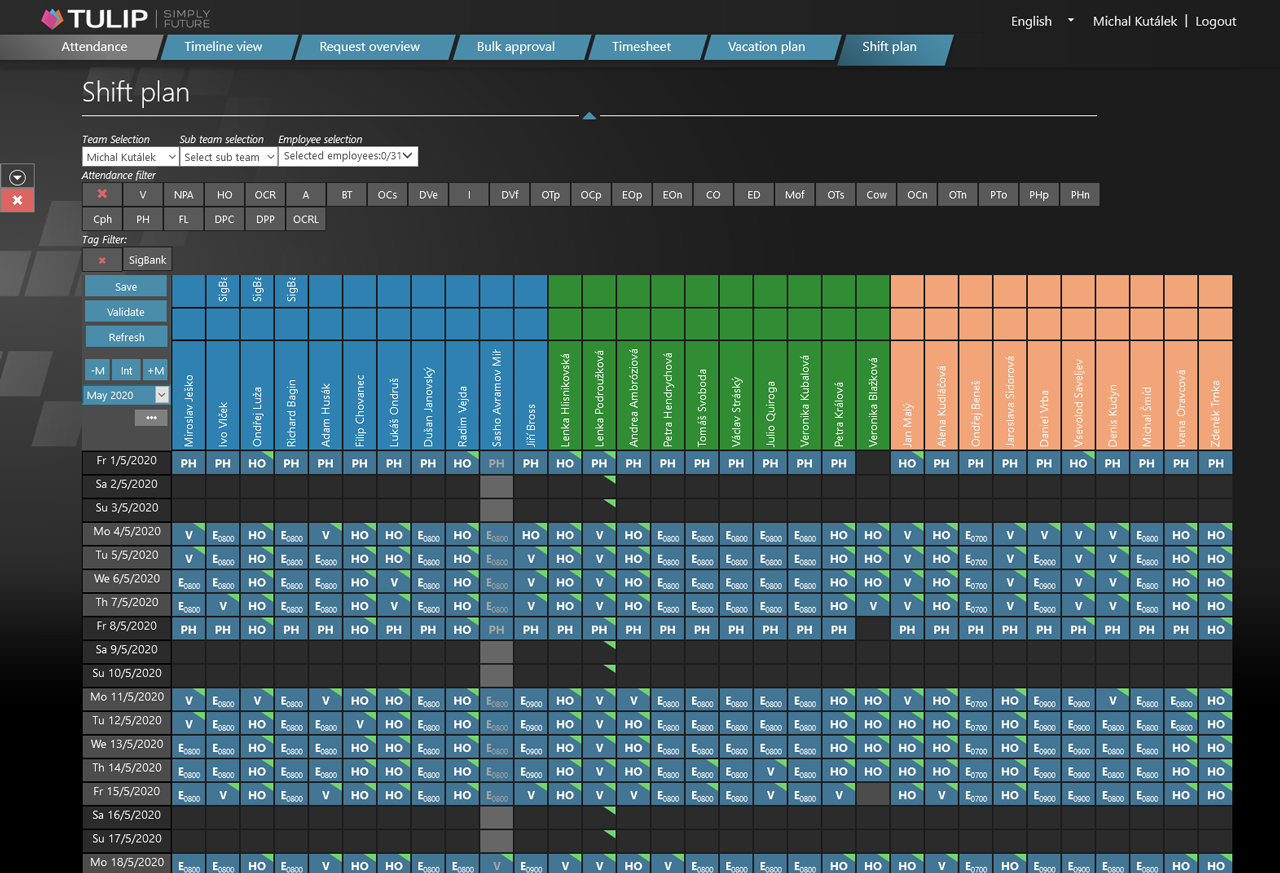Collapse the sidebar with the circled arrow icon

click(17, 176)
